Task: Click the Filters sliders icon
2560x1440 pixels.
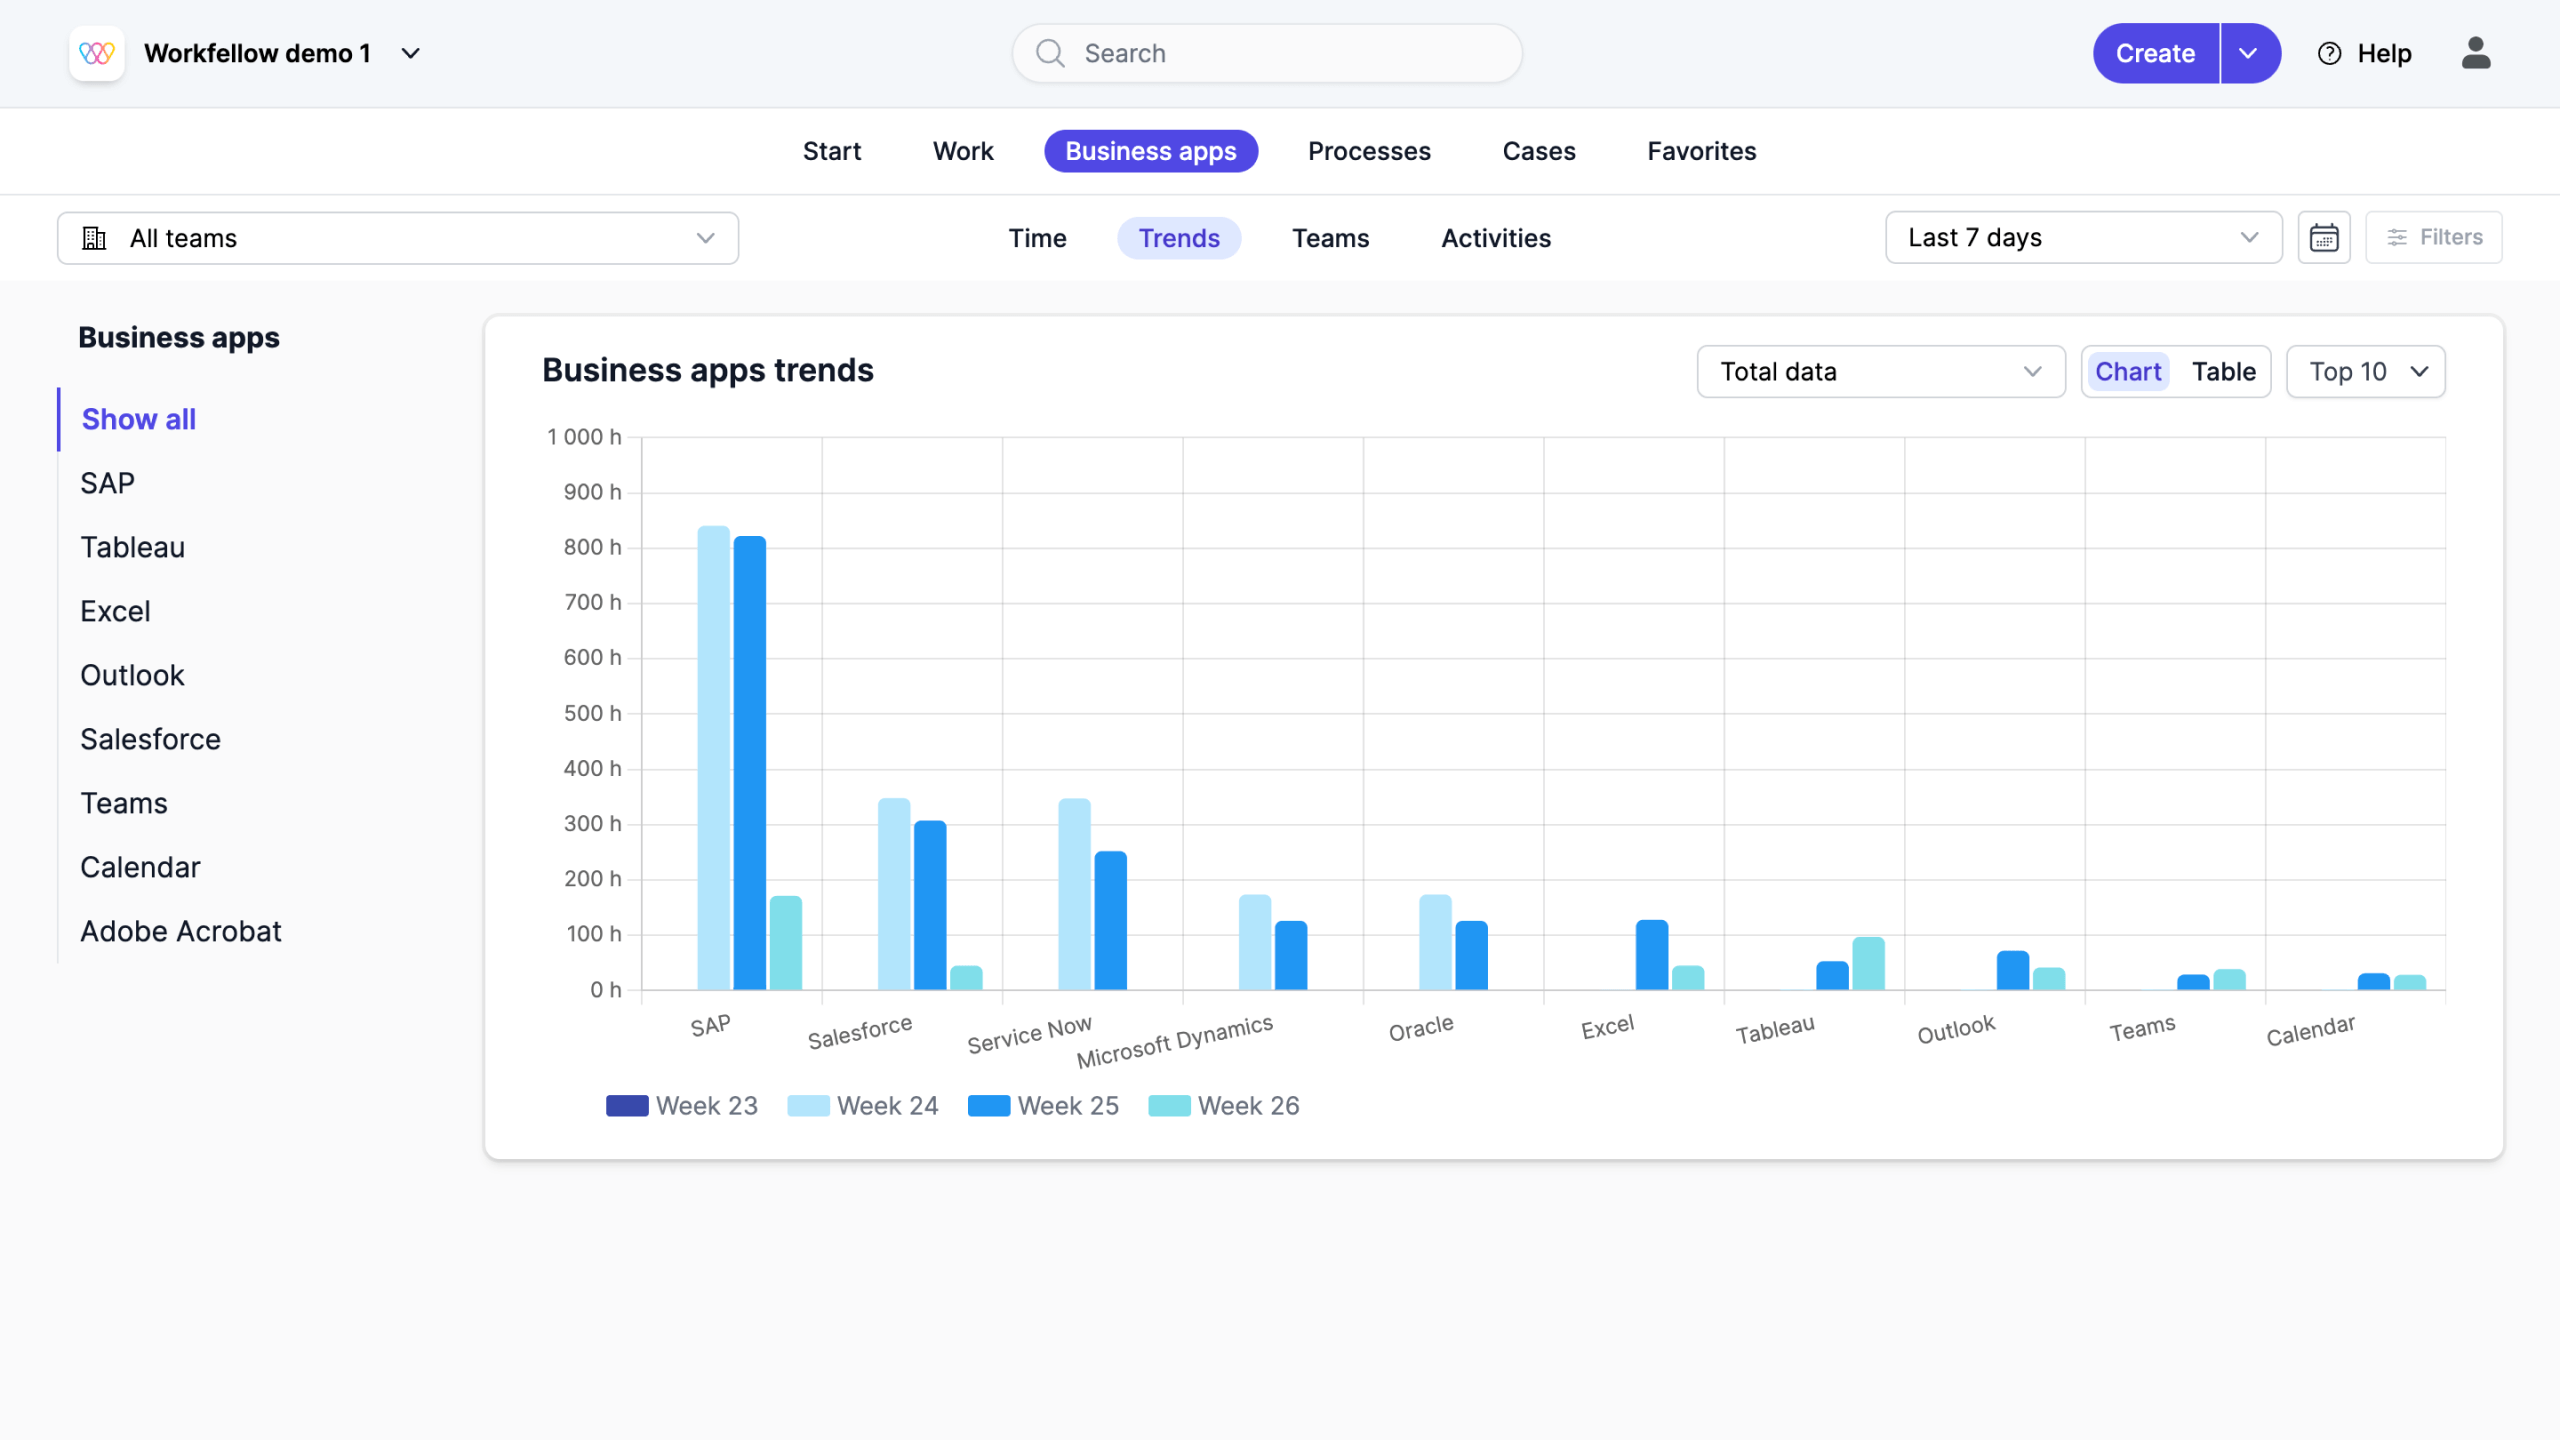Action: pos(2397,238)
